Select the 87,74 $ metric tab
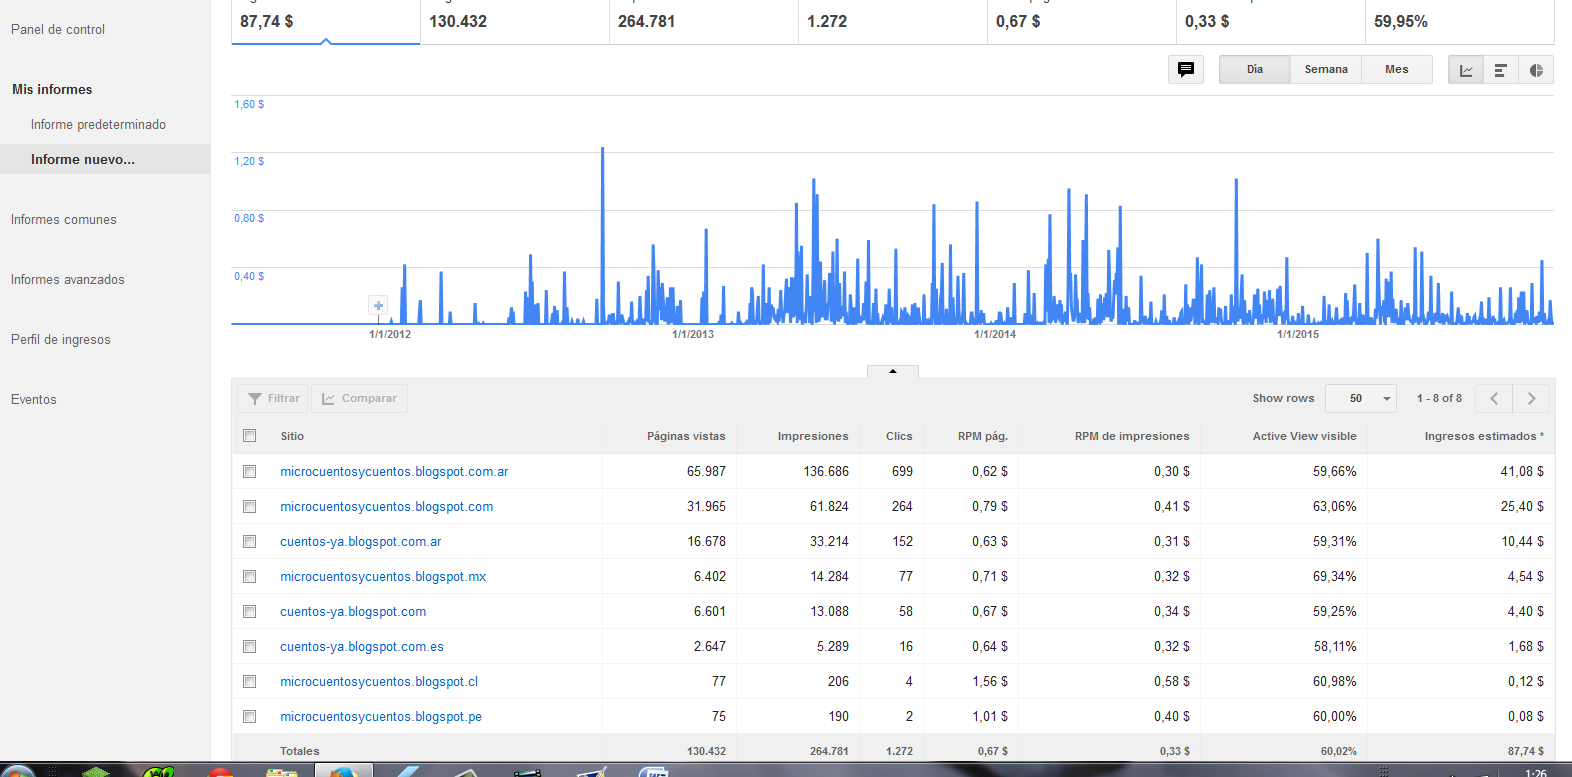The width and height of the screenshot is (1572, 777). tap(325, 21)
